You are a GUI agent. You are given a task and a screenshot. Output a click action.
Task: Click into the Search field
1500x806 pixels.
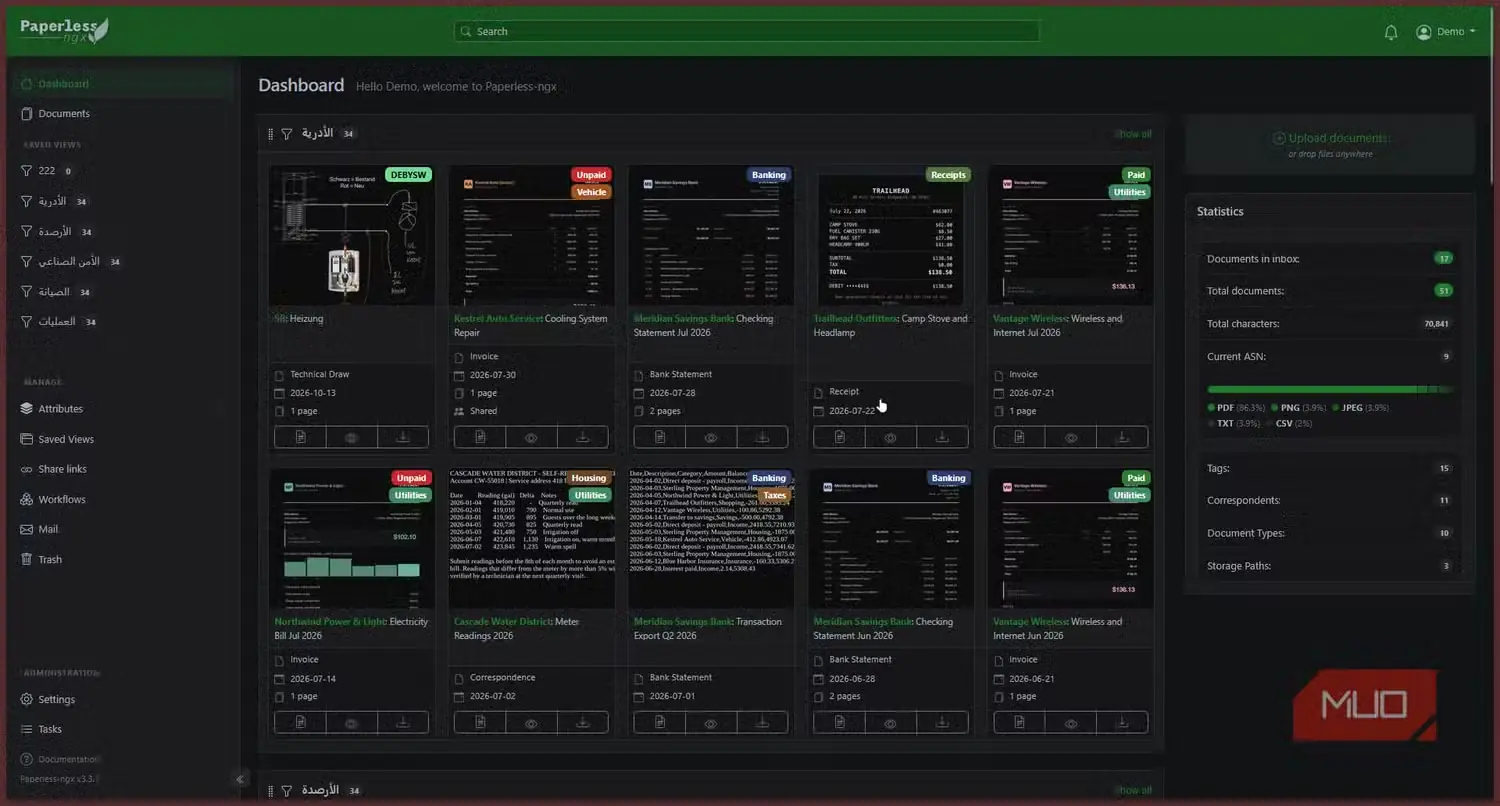click(x=746, y=31)
